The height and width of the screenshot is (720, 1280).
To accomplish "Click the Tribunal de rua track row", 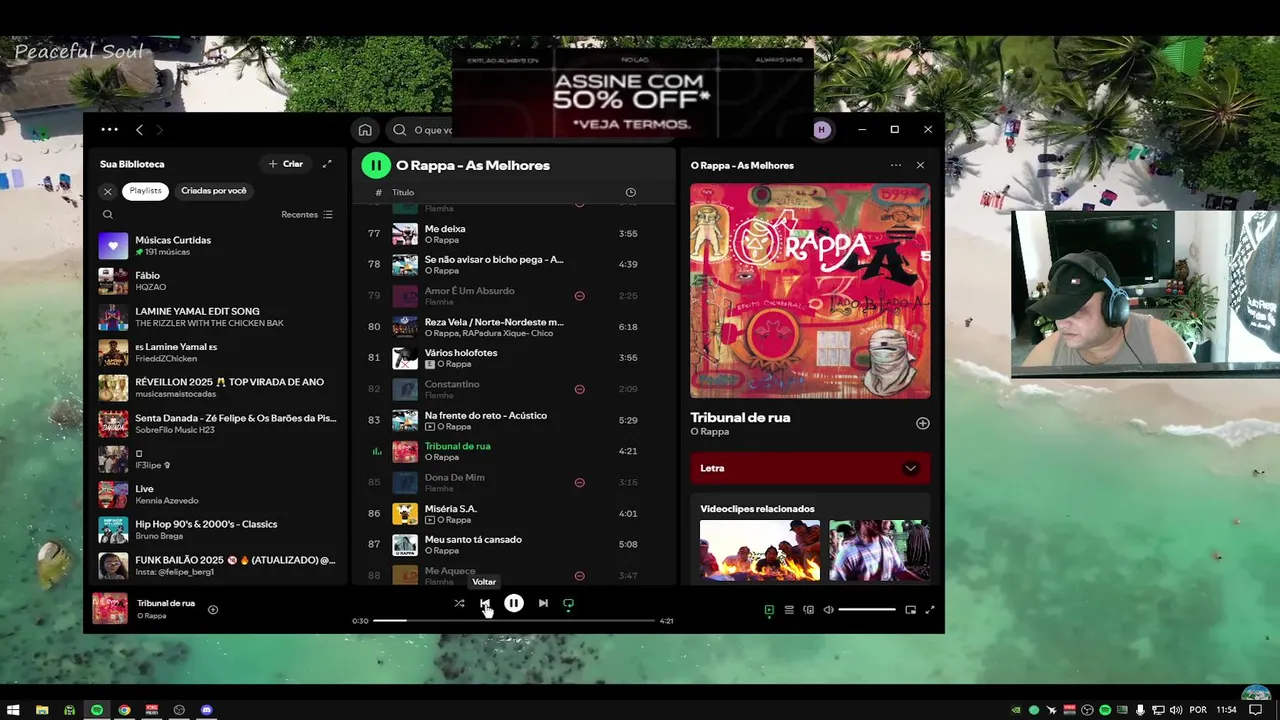I will [x=512, y=451].
